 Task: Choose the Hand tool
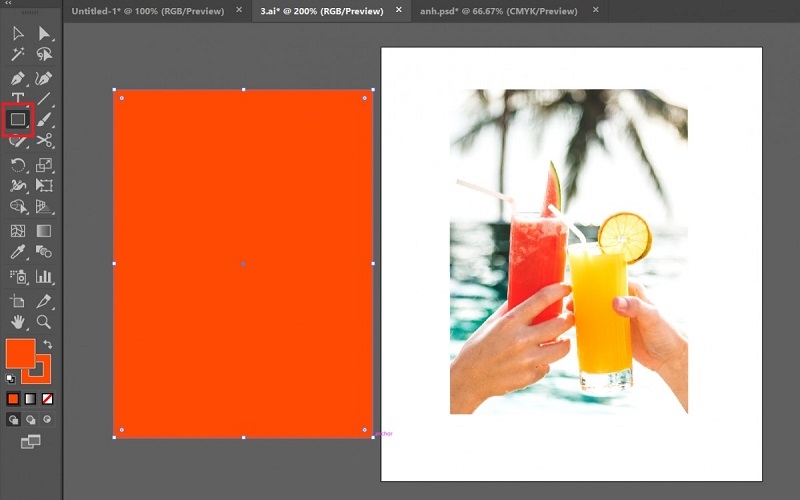pyautogui.click(x=18, y=322)
